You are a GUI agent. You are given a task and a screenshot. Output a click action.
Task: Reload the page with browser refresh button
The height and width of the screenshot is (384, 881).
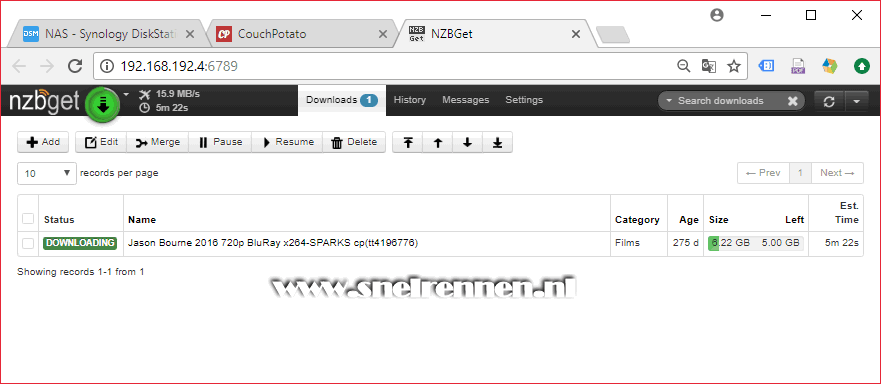click(x=75, y=66)
